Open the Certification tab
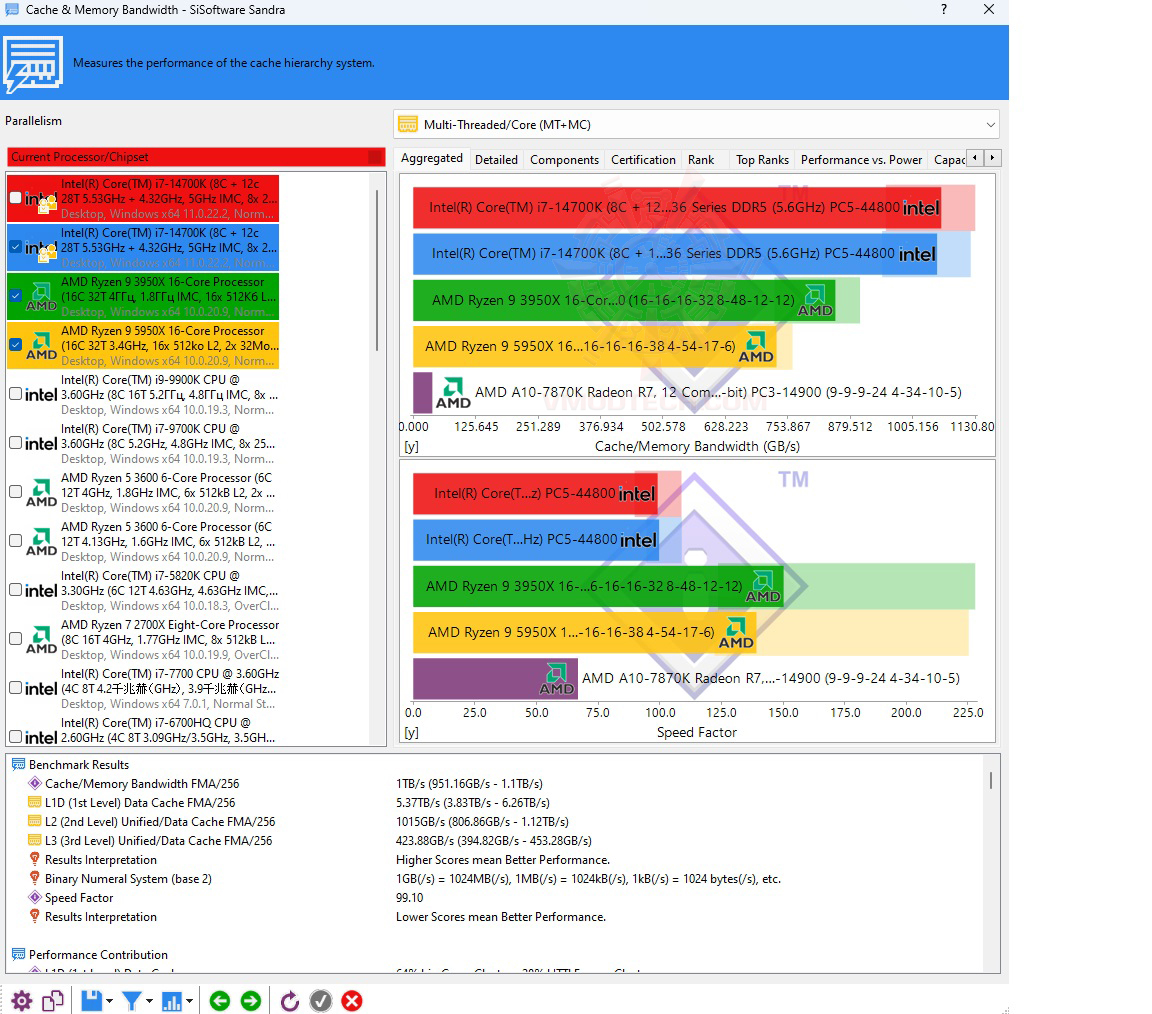The height and width of the screenshot is (1014, 1152). [x=643, y=159]
